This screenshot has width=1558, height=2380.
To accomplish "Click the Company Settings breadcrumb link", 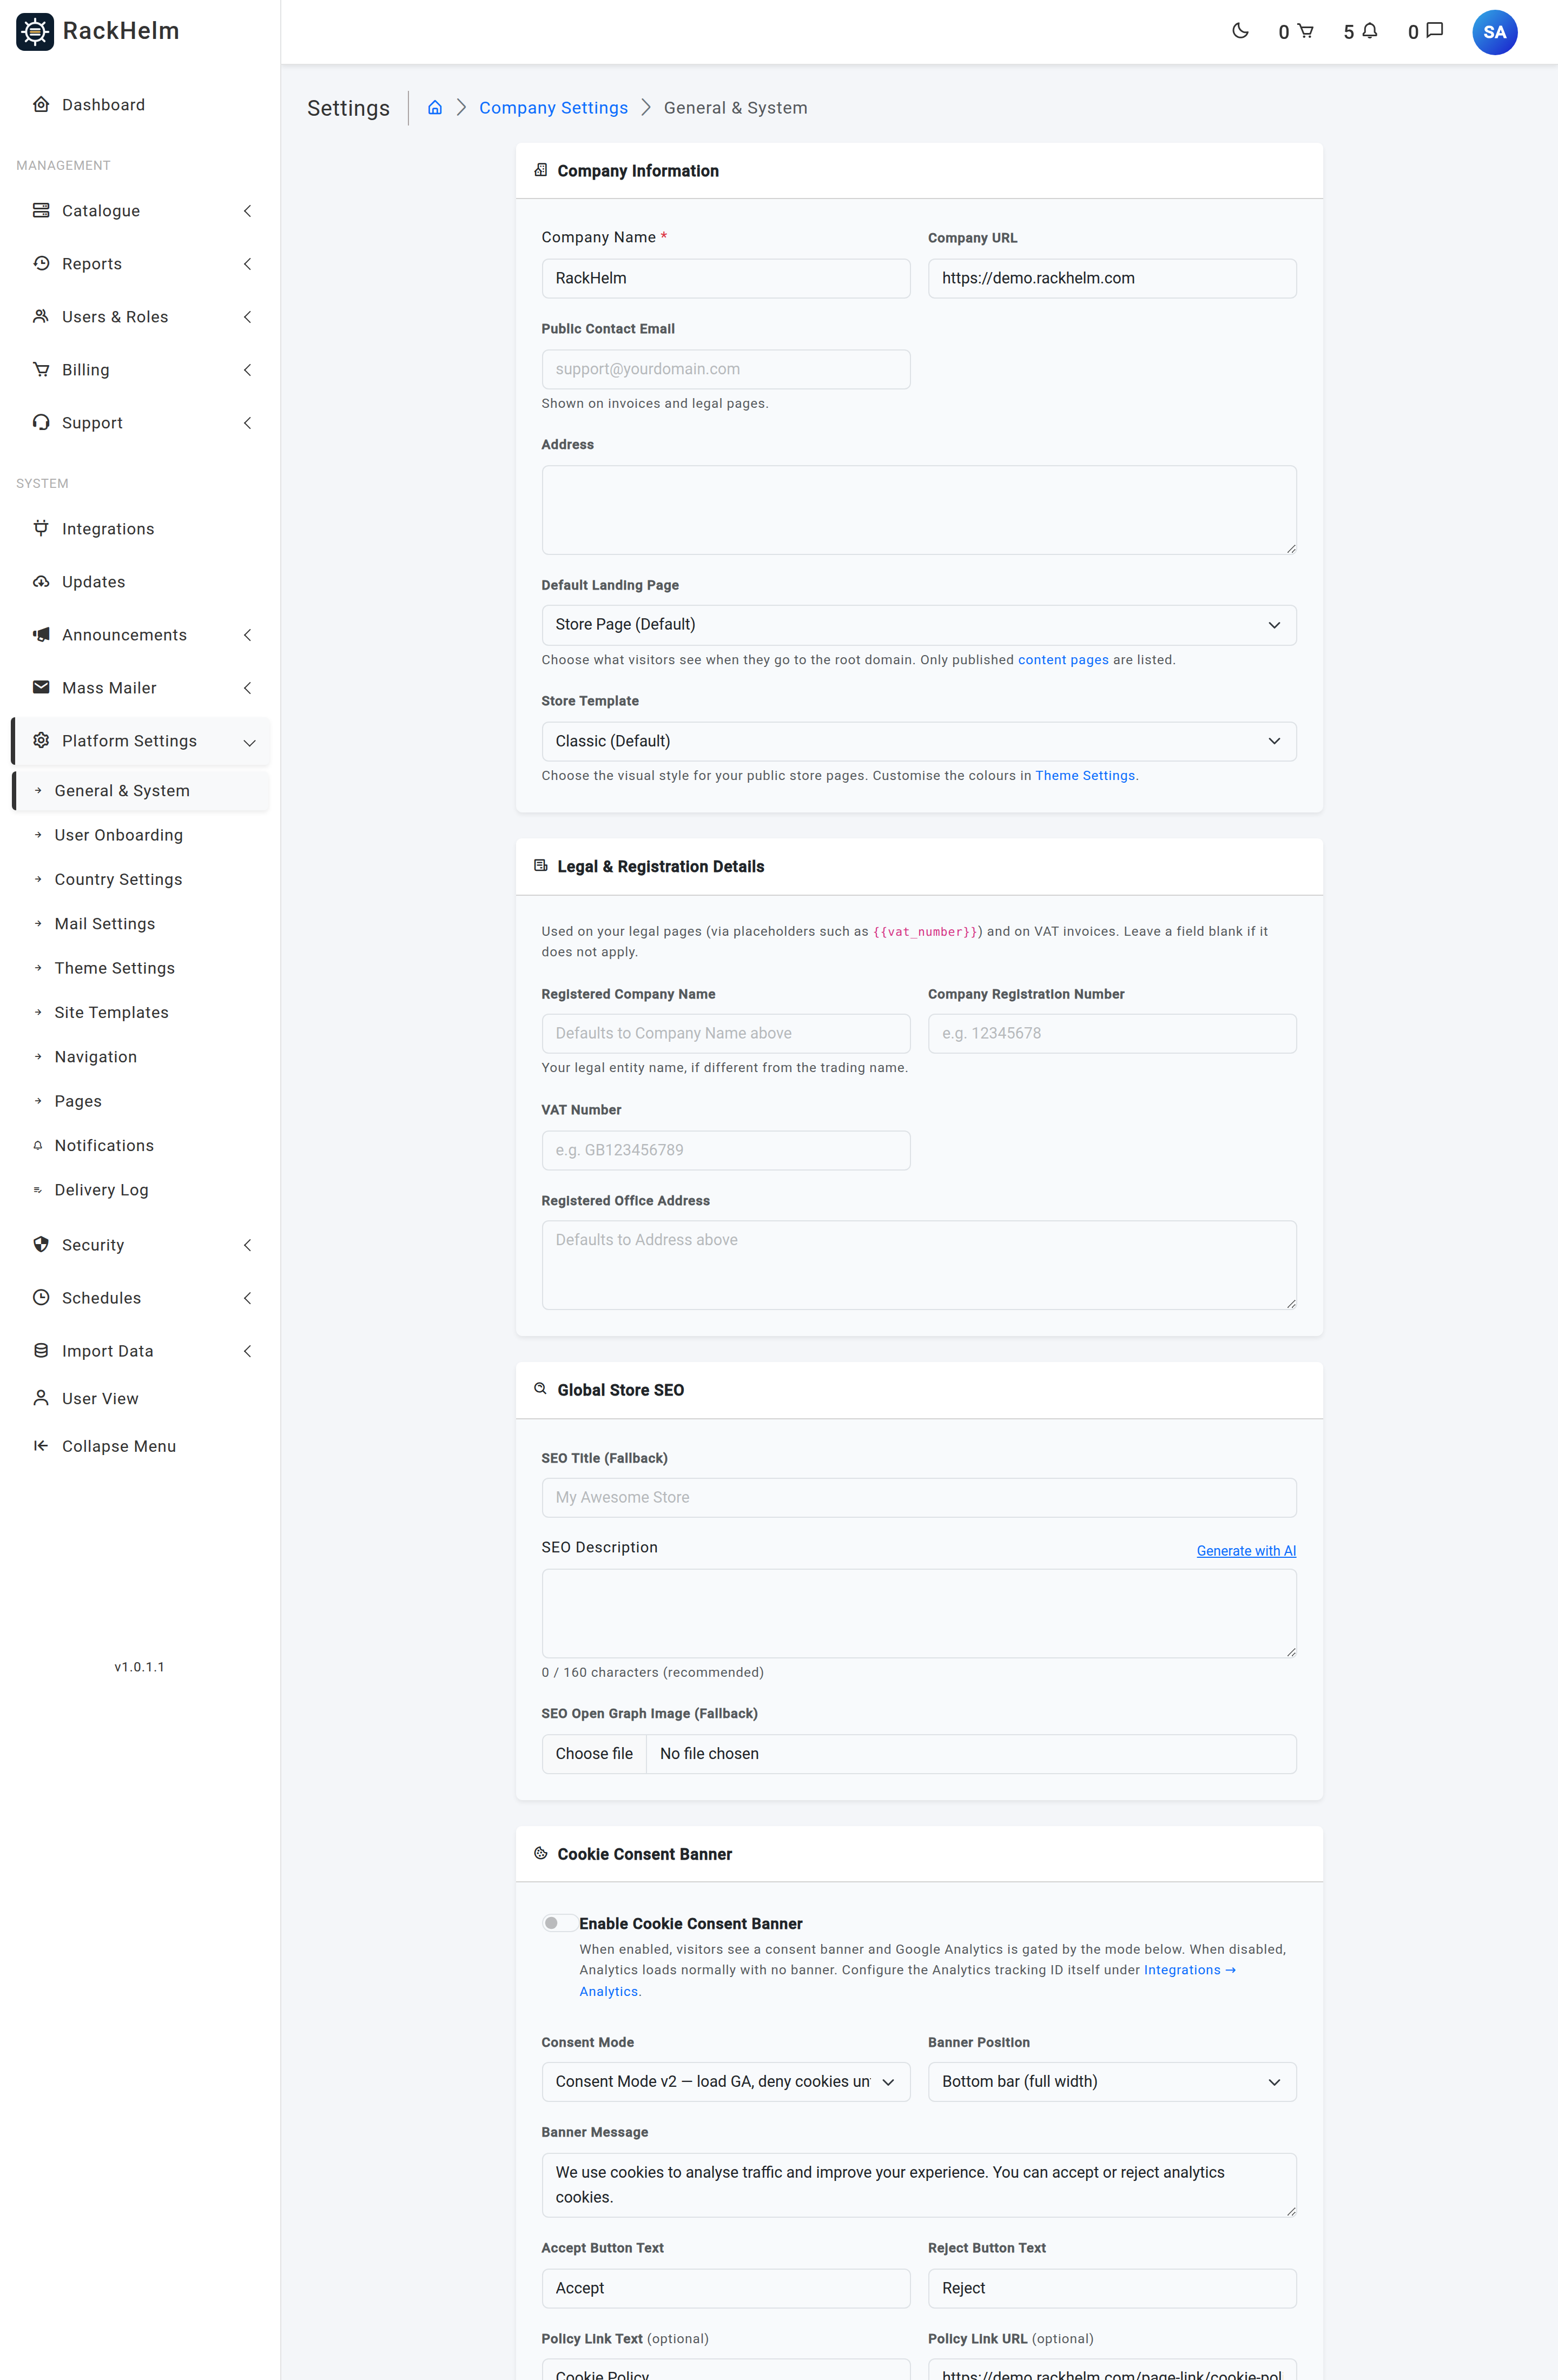I will click(x=553, y=108).
